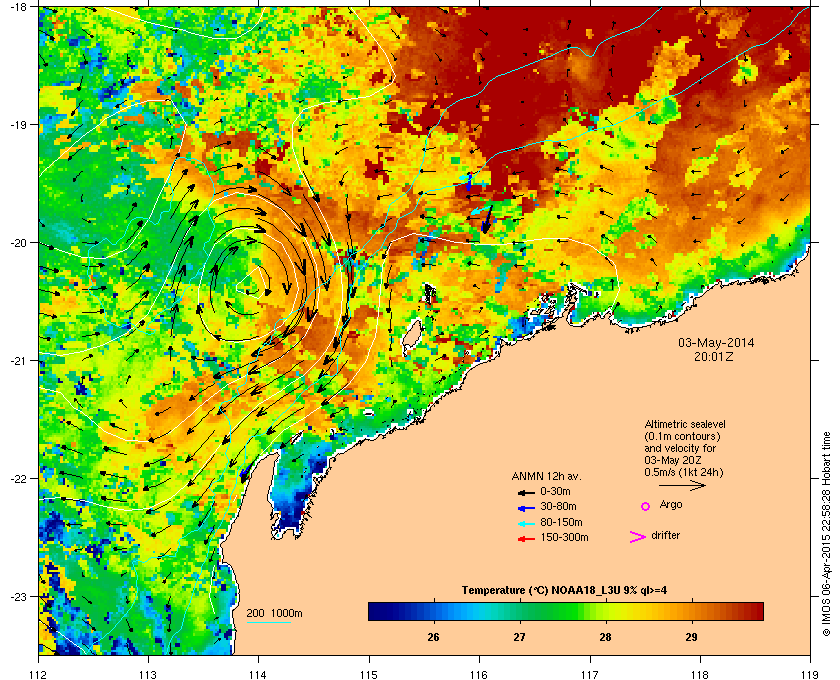Click the dark red end of temperature colorbar
Viewport: 840px width, 680px height.
tap(755, 611)
